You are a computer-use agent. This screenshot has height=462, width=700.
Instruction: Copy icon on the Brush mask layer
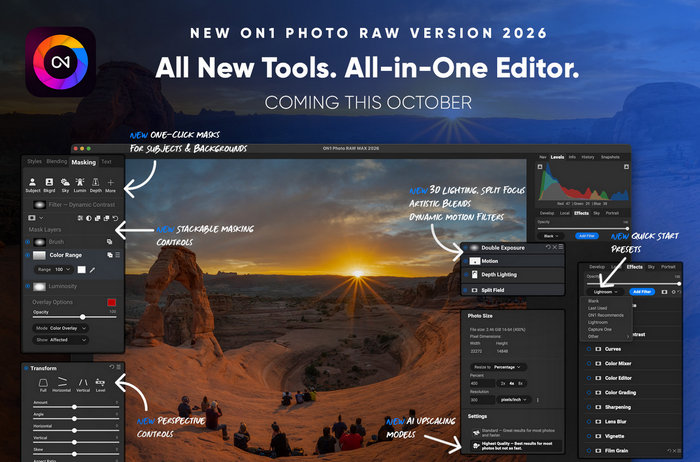109,242
